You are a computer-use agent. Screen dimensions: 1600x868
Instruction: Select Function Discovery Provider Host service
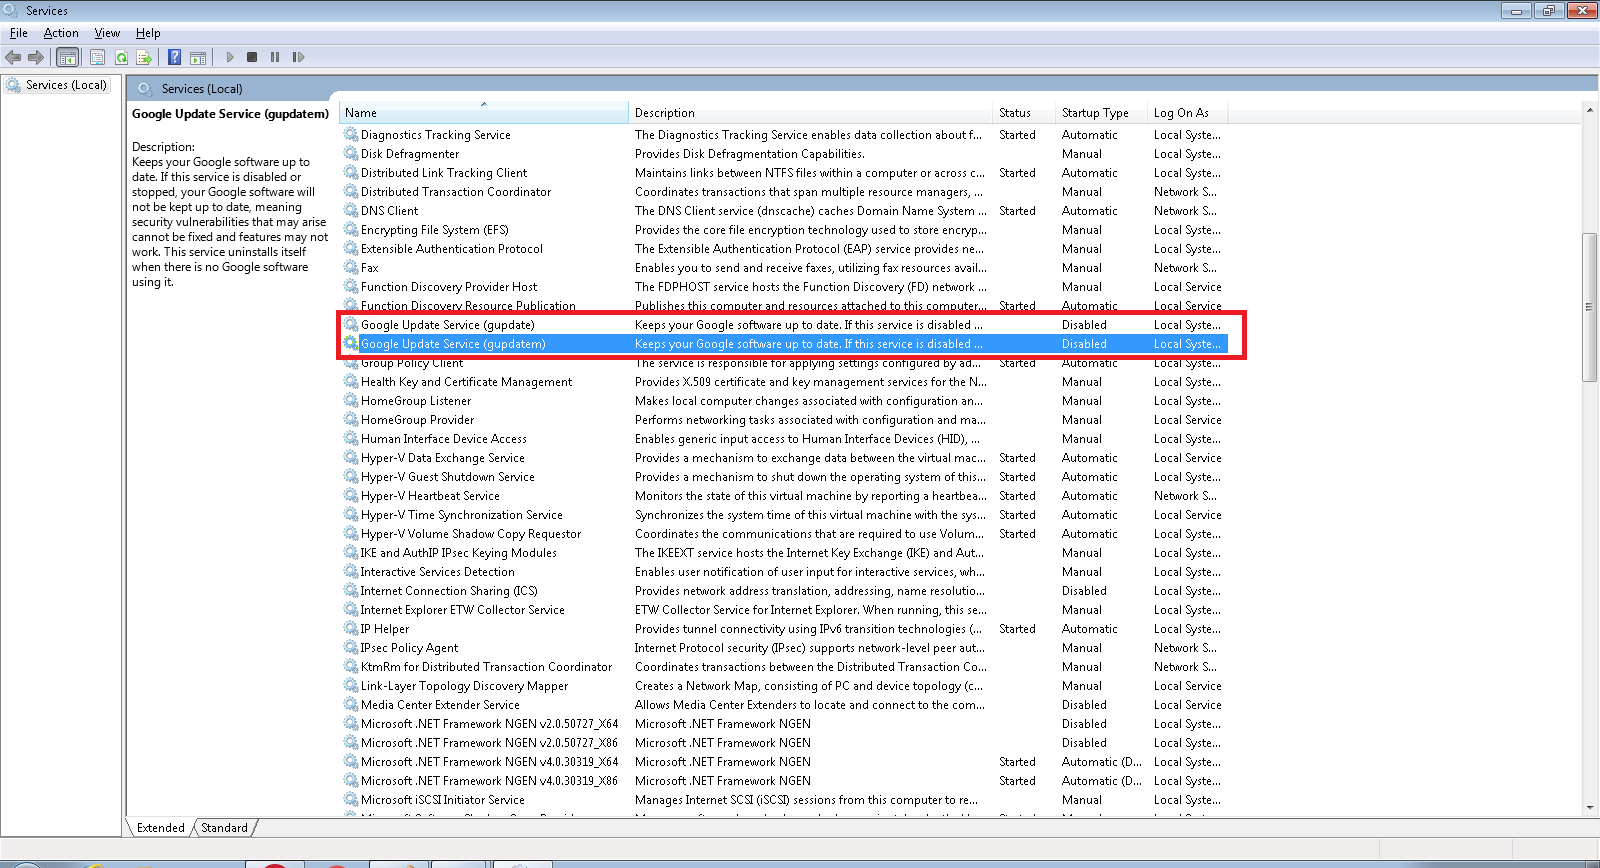(x=449, y=287)
